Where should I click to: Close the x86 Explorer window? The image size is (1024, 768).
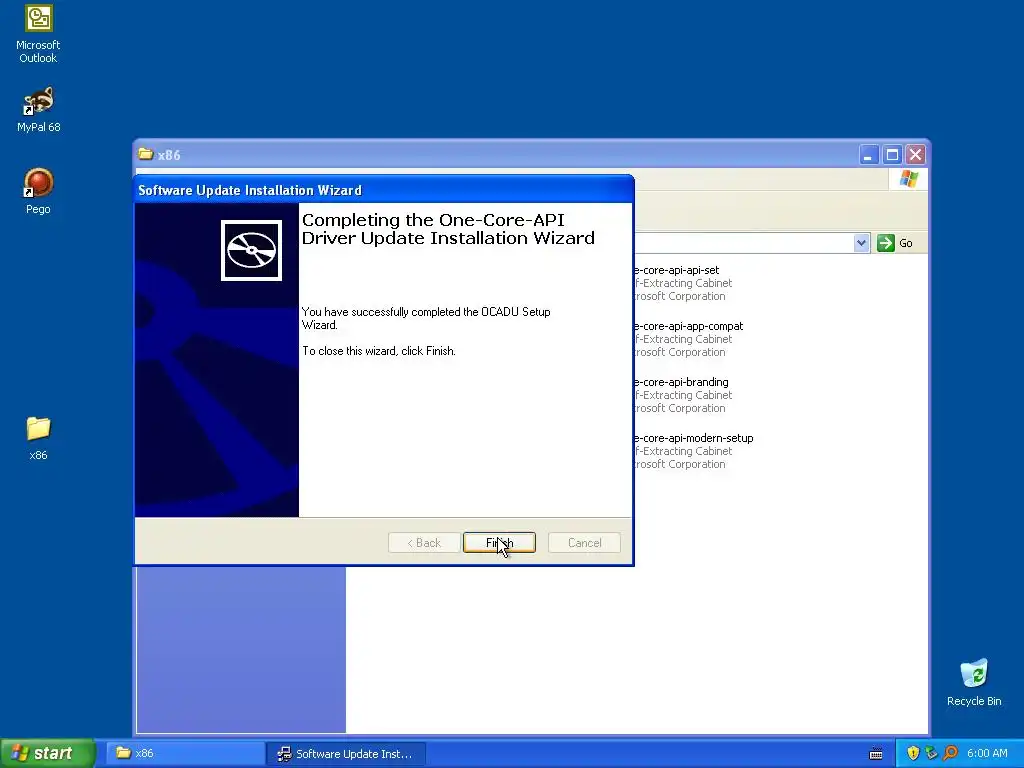tap(916, 155)
